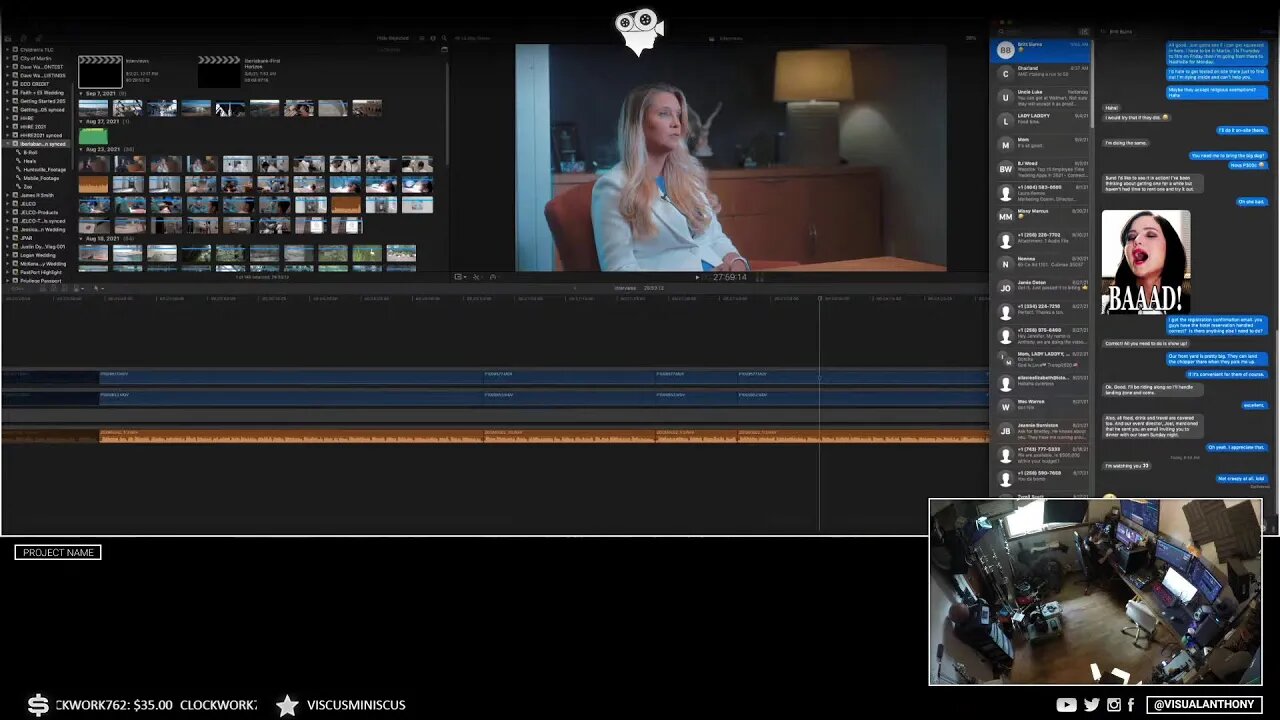1280x720 pixels.
Task: Open Wes Warren conversation in Messages
Action: pyautogui.click(x=1041, y=406)
